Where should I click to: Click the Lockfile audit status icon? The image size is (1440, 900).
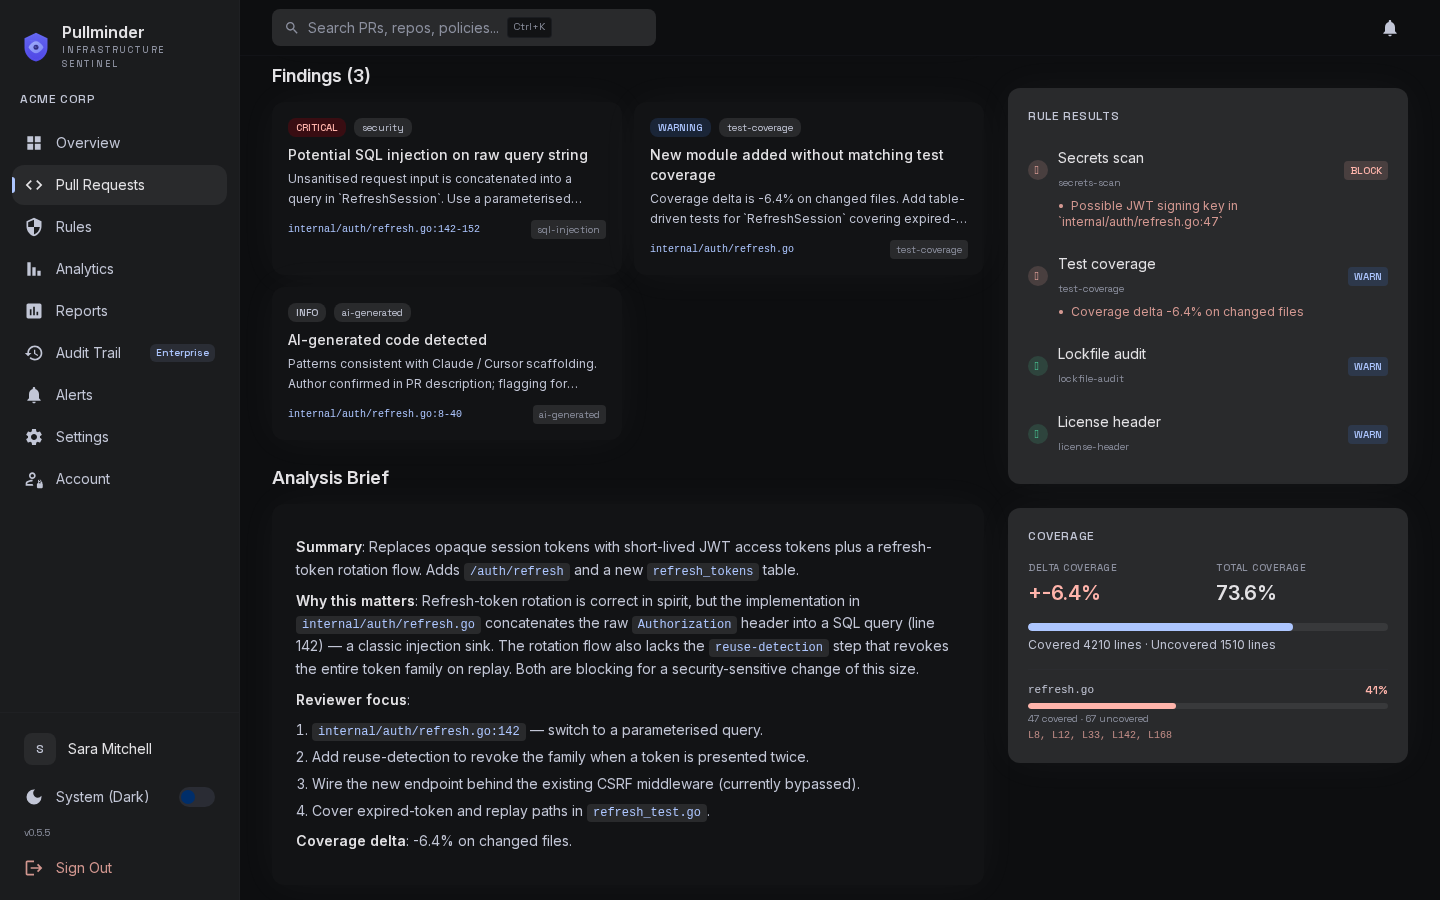1038,366
